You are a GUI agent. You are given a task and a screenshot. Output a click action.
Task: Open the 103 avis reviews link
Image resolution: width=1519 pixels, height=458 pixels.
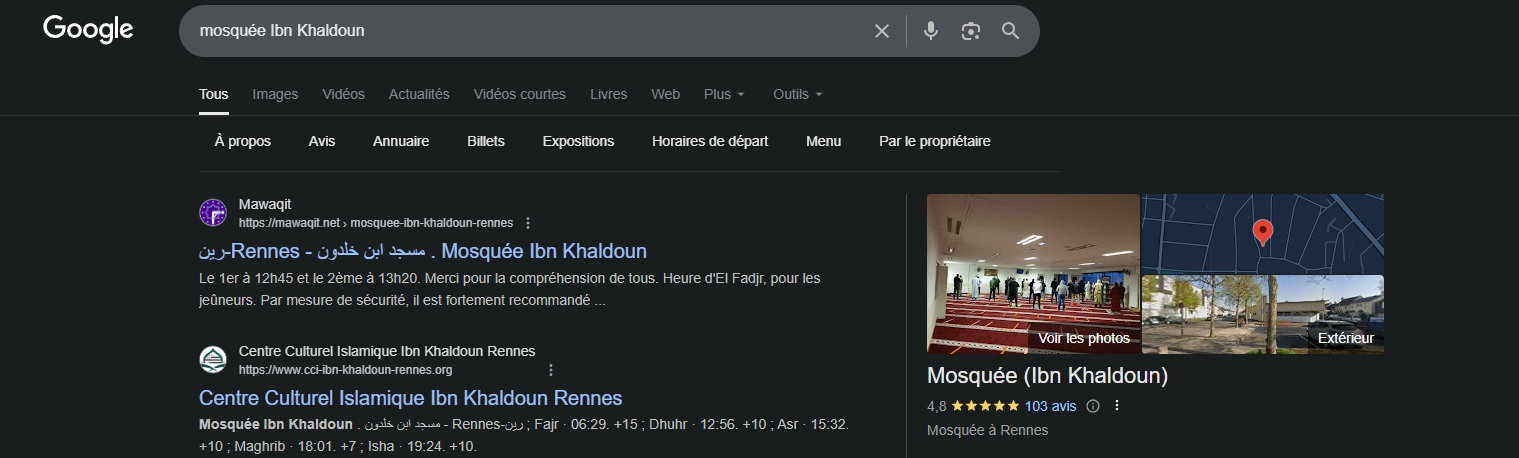(x=1050, y=406)
